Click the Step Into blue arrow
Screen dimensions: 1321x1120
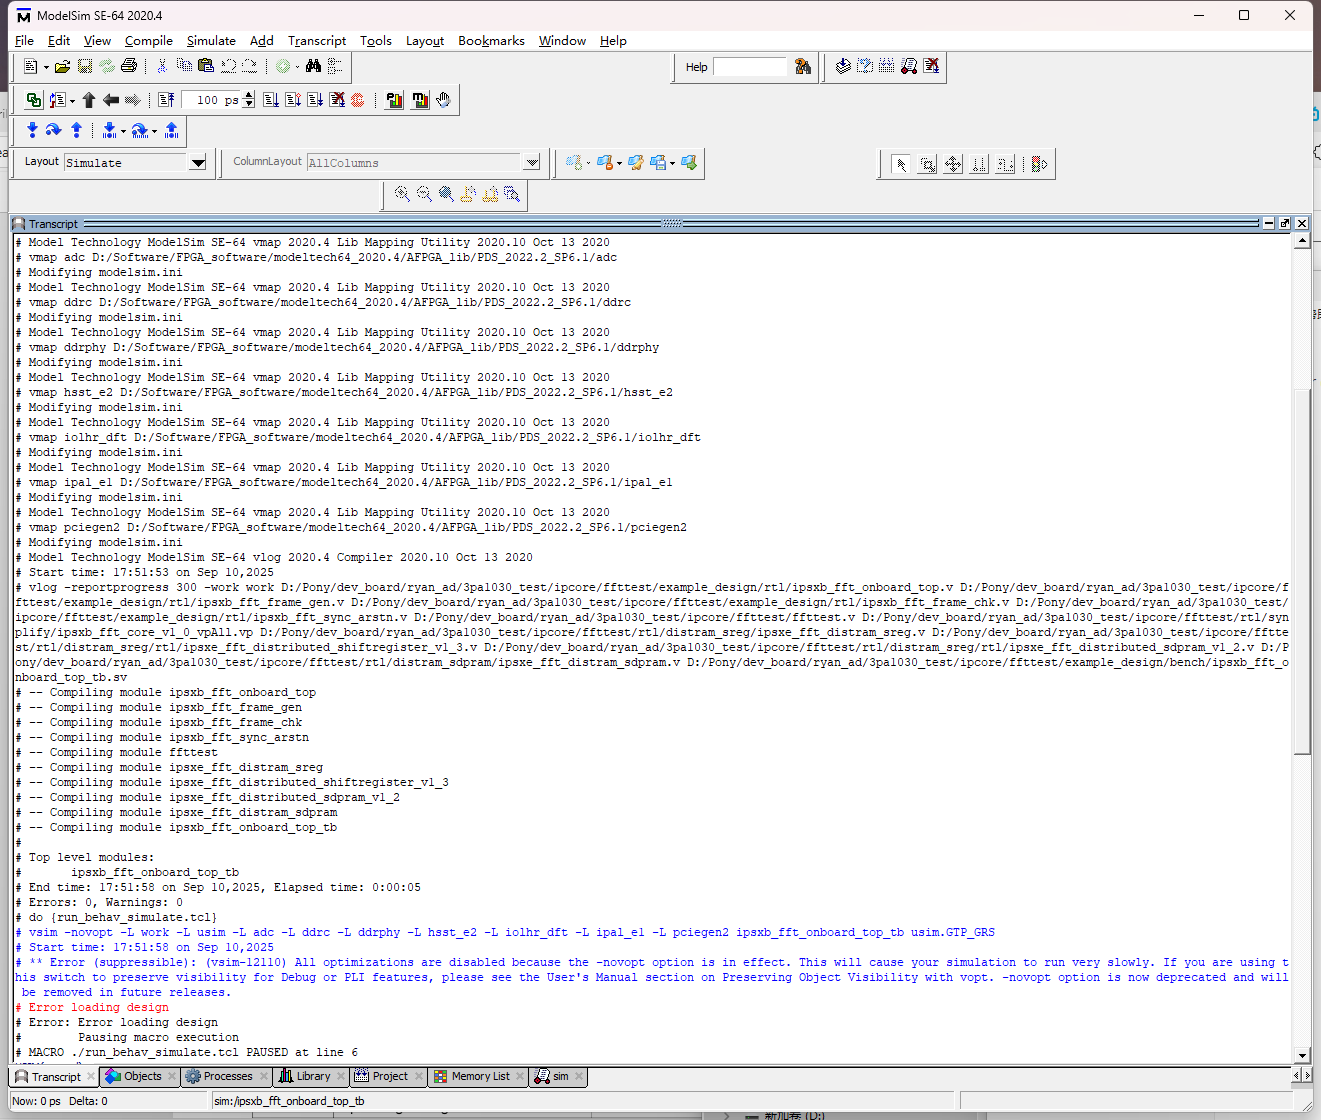click(x=32, y=130)
